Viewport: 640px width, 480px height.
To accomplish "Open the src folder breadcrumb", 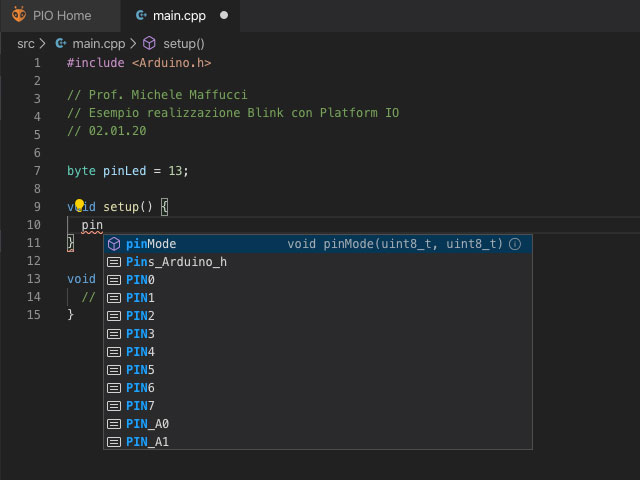I will [25, 43].
